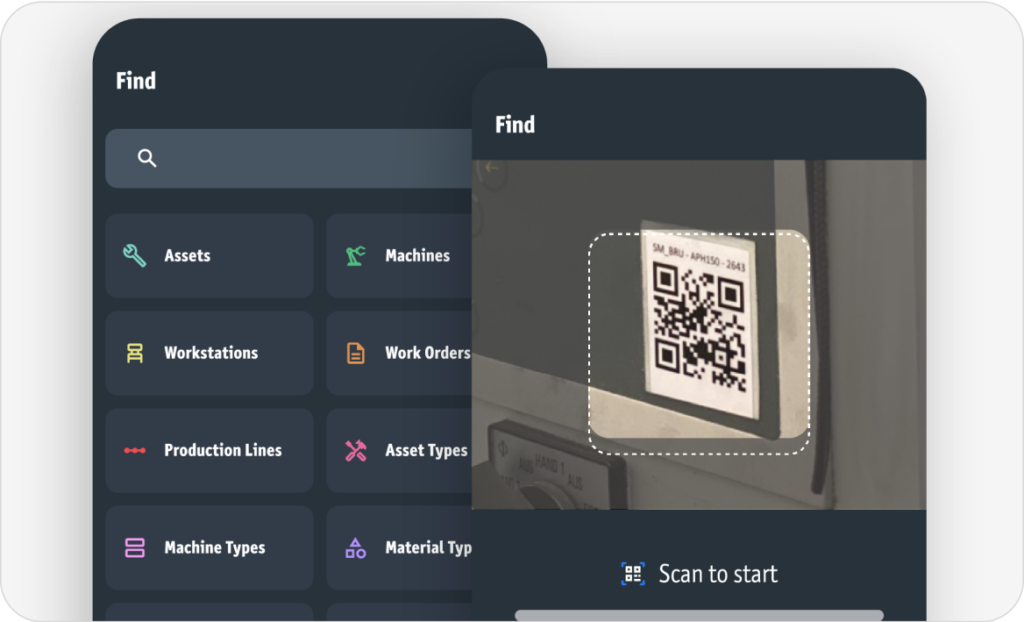
Task: Select the purple Machine Types icon
Action: point(134,547)
